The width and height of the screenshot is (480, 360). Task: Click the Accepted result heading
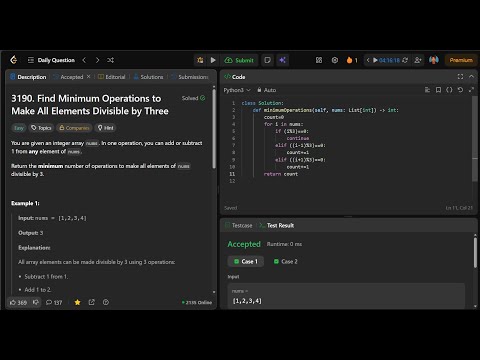(x=244, y=244)
